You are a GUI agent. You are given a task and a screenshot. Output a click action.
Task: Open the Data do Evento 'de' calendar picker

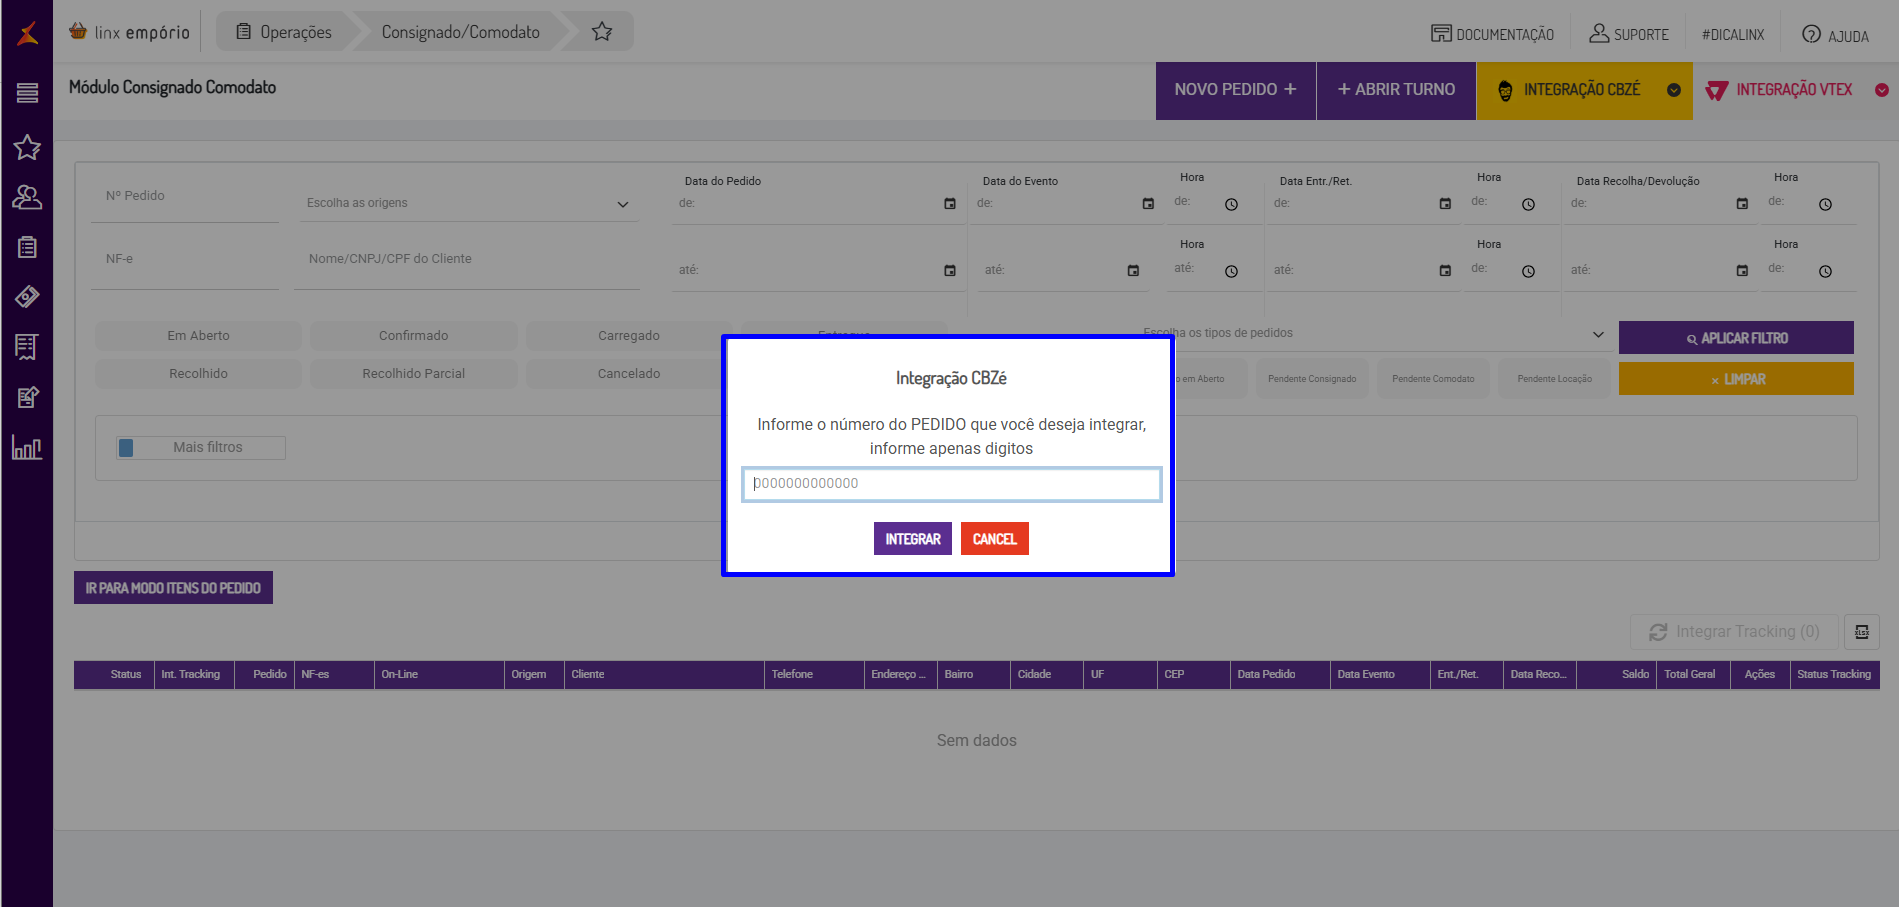1148,204
